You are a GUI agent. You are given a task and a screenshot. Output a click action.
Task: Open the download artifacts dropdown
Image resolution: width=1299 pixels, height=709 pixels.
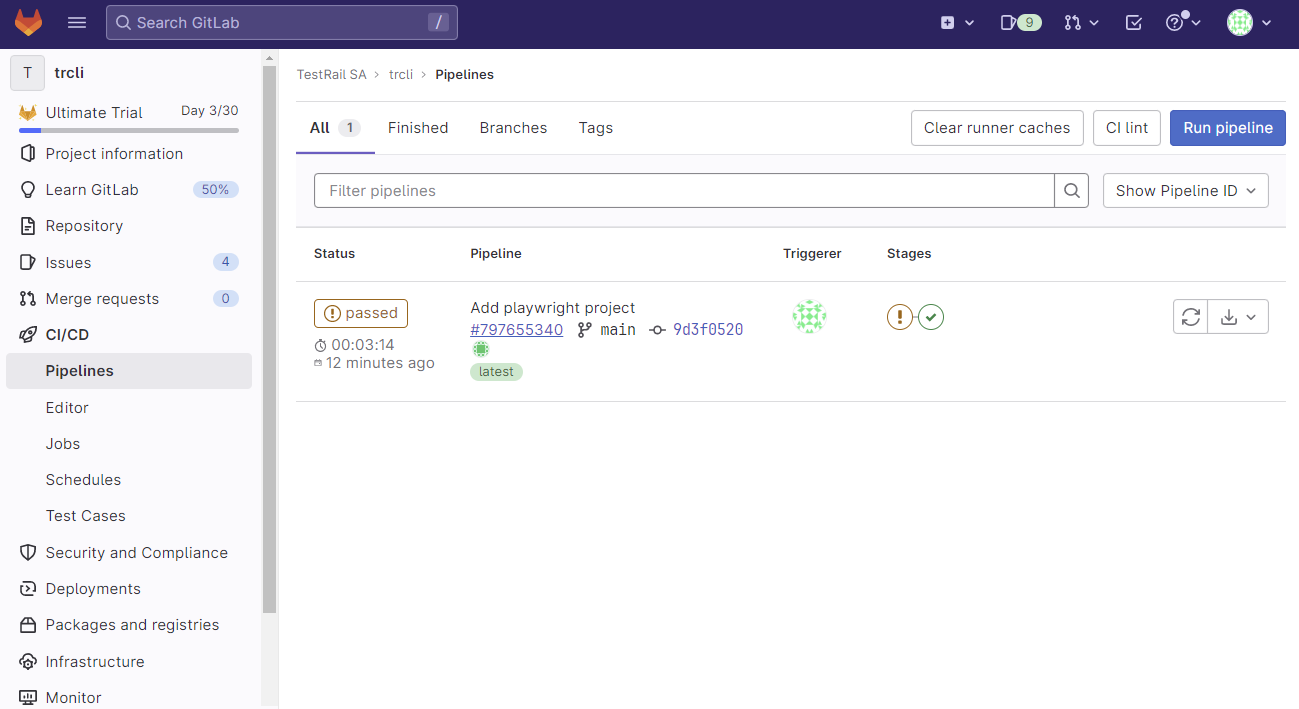click(x=1238, y=317)
